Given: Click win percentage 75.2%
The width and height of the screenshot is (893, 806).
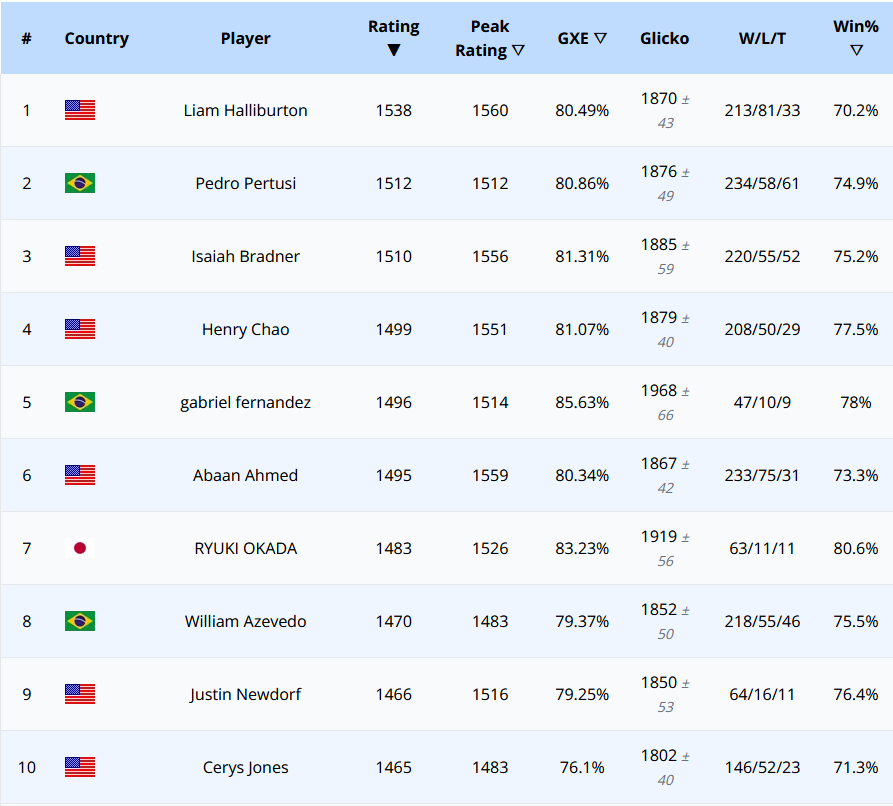Looking at the screenshot, I should pyautogui.click(x=856, y=256).
